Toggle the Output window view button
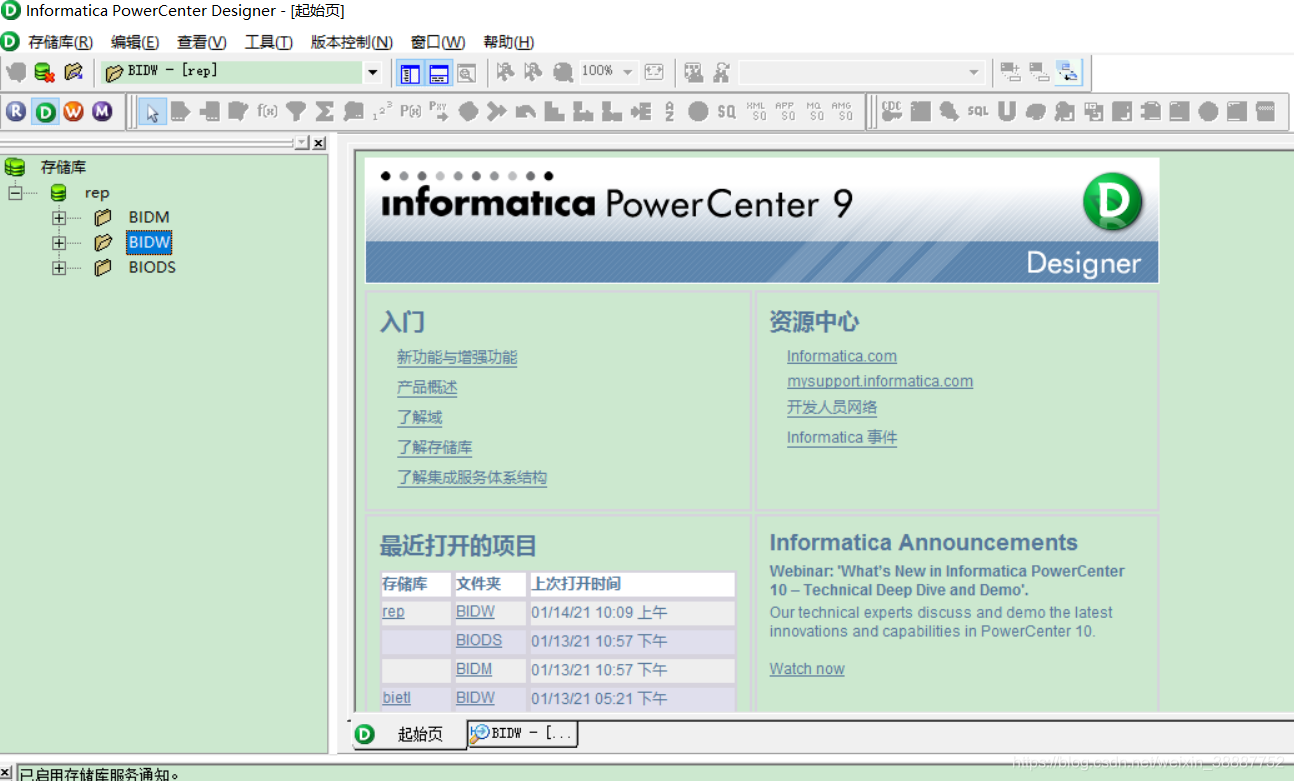 [439, 73]
